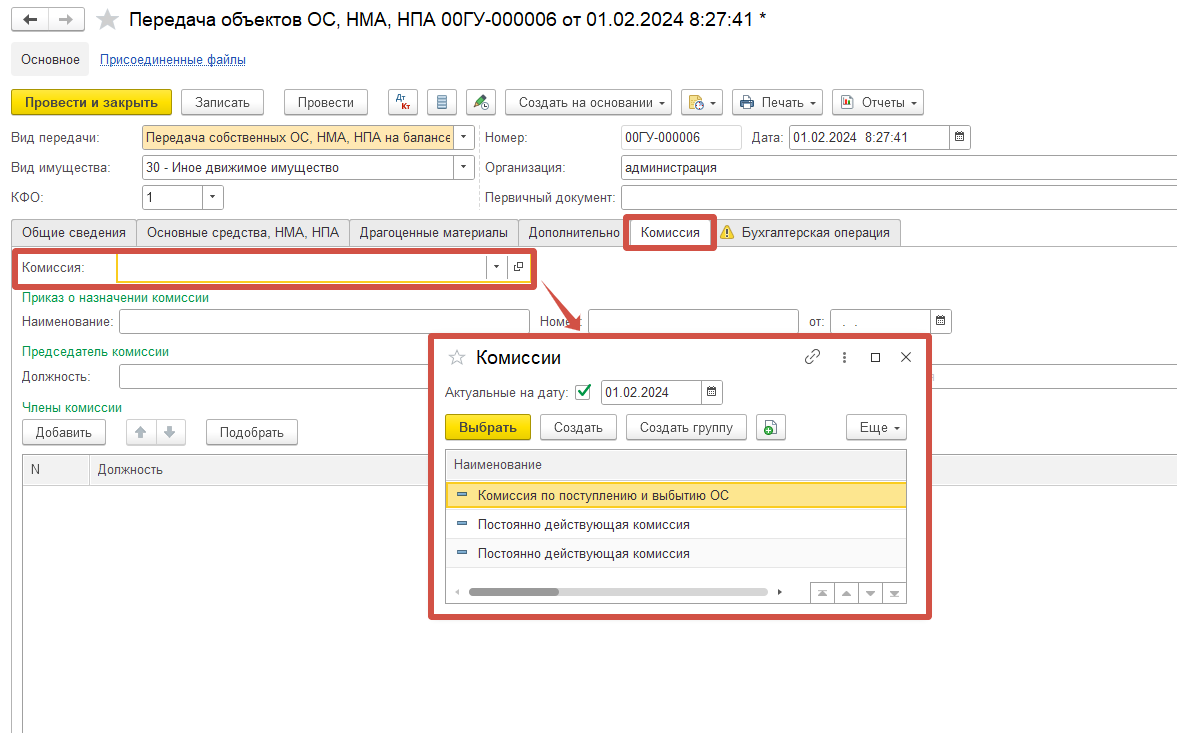Open calendar for Актуальные на дату
The image size is (1177, 733).
coord(712,392)
